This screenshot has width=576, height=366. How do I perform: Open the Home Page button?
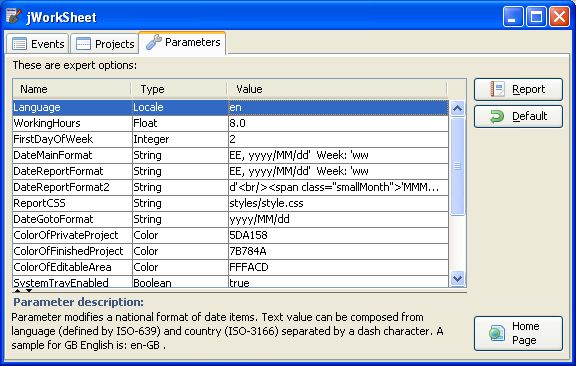[518, 333]
